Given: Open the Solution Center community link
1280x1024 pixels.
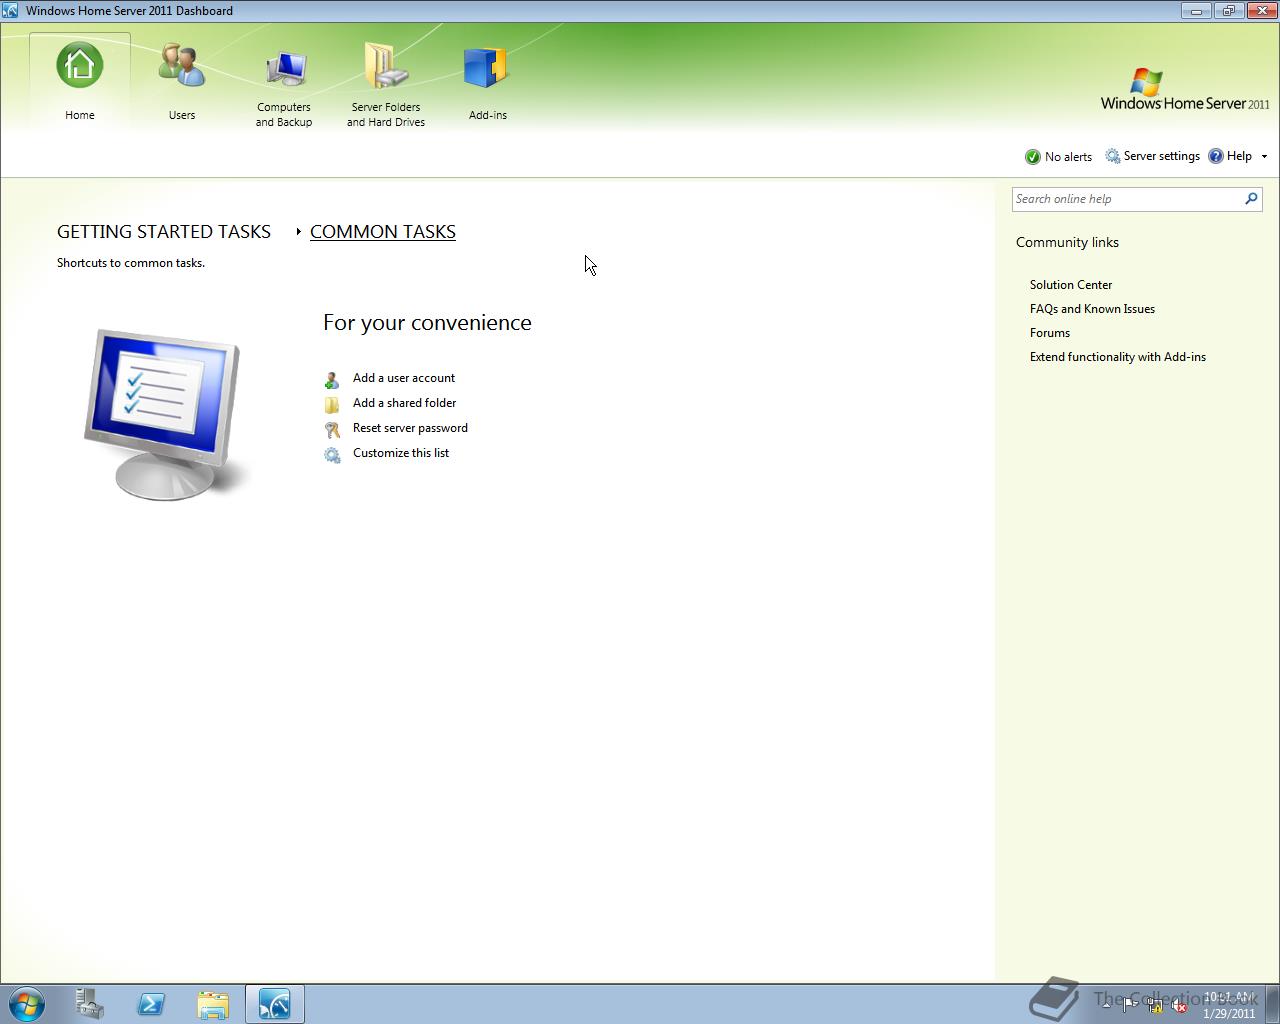Looking at the screenshot, I should coord(1071,285).
